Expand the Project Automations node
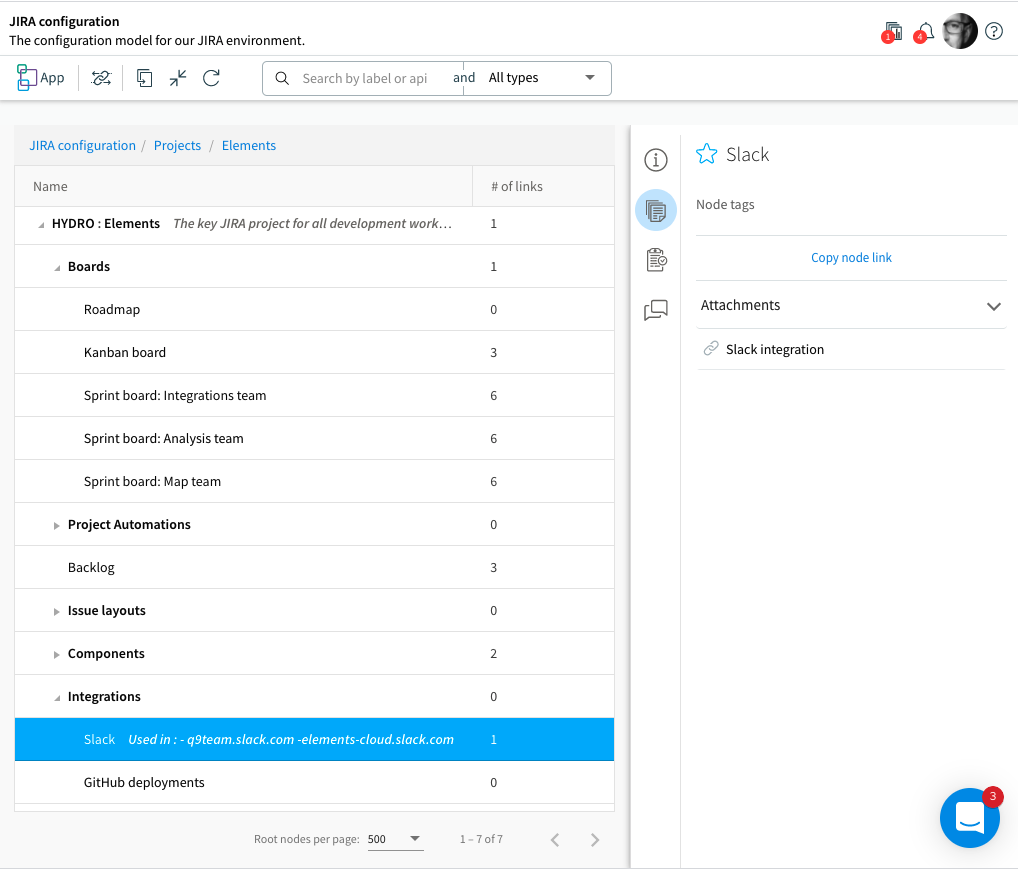 tap(57, 525)
